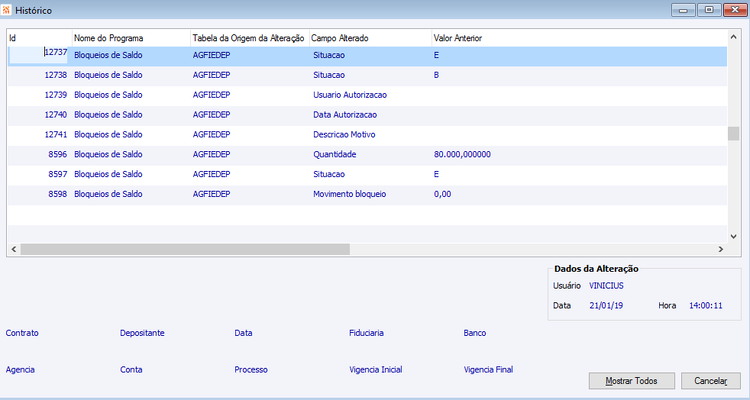Select the row with Id 12737
Viewport: 750px width, 400px height.
[367, 56]
